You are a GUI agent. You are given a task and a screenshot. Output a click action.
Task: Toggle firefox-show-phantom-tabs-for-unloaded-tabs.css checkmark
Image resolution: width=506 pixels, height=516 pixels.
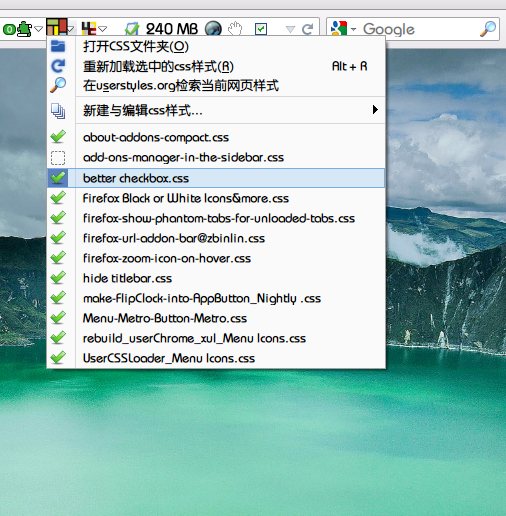click(58, 217)
